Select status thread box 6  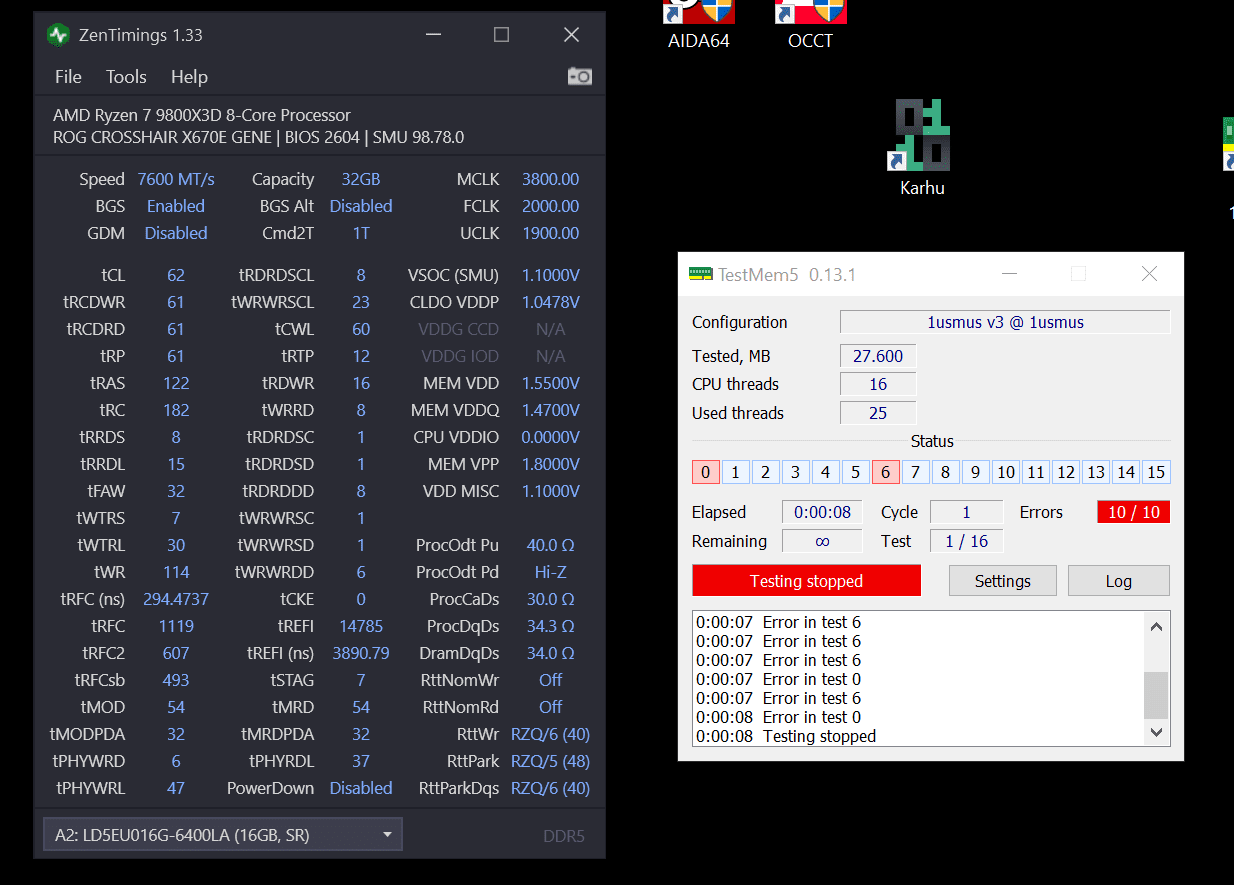coord(885,472)
